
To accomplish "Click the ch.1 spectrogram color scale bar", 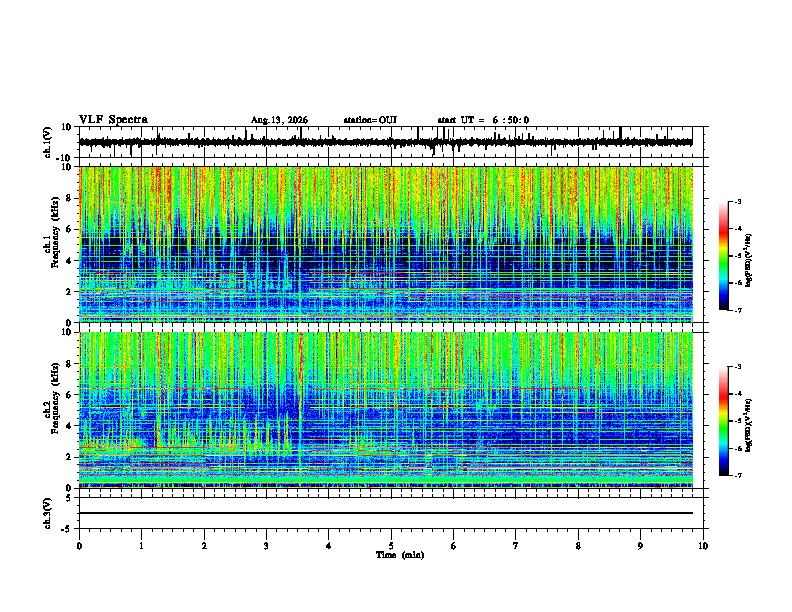I will click(724, 256).
